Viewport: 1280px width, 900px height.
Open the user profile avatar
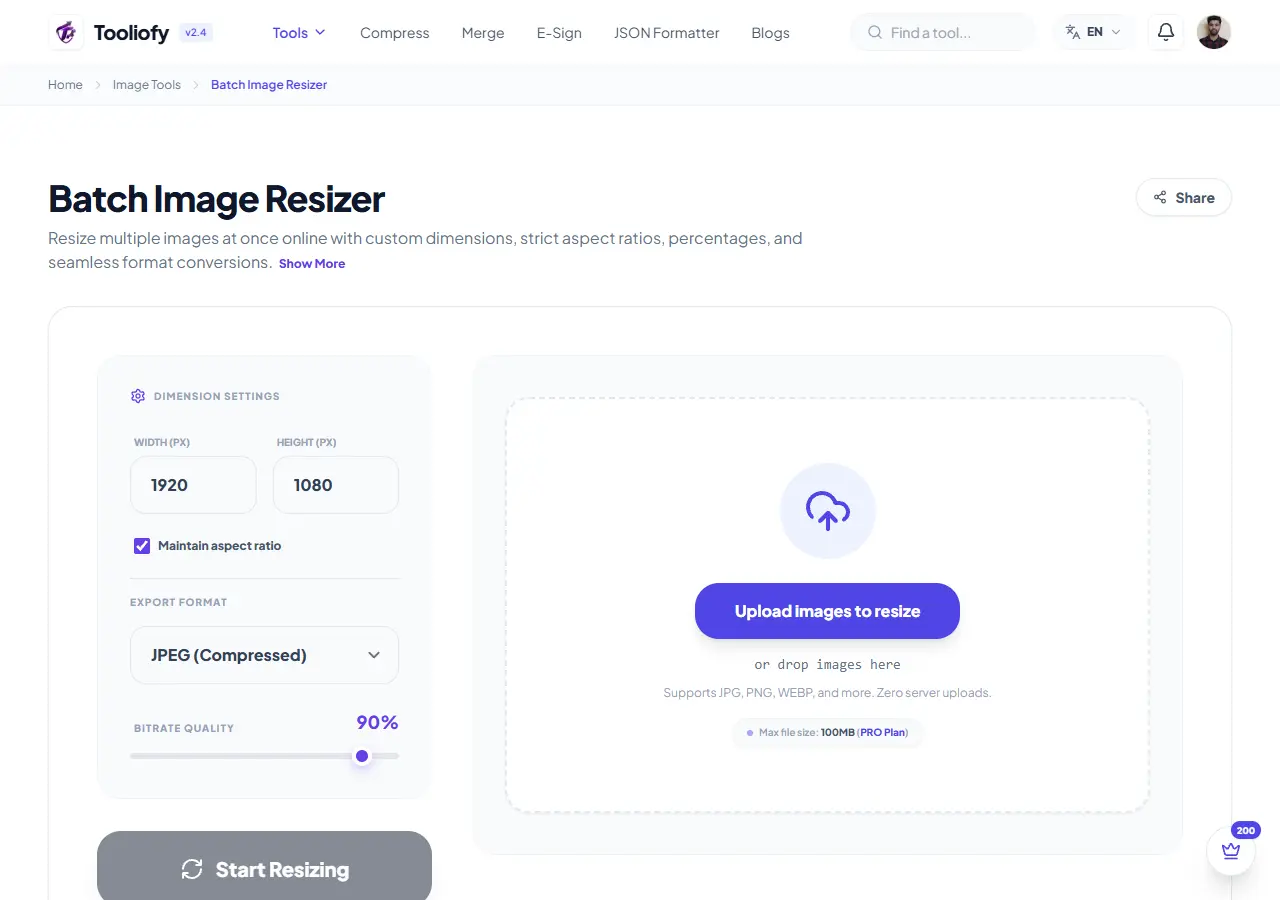(x=1213, y=32)
